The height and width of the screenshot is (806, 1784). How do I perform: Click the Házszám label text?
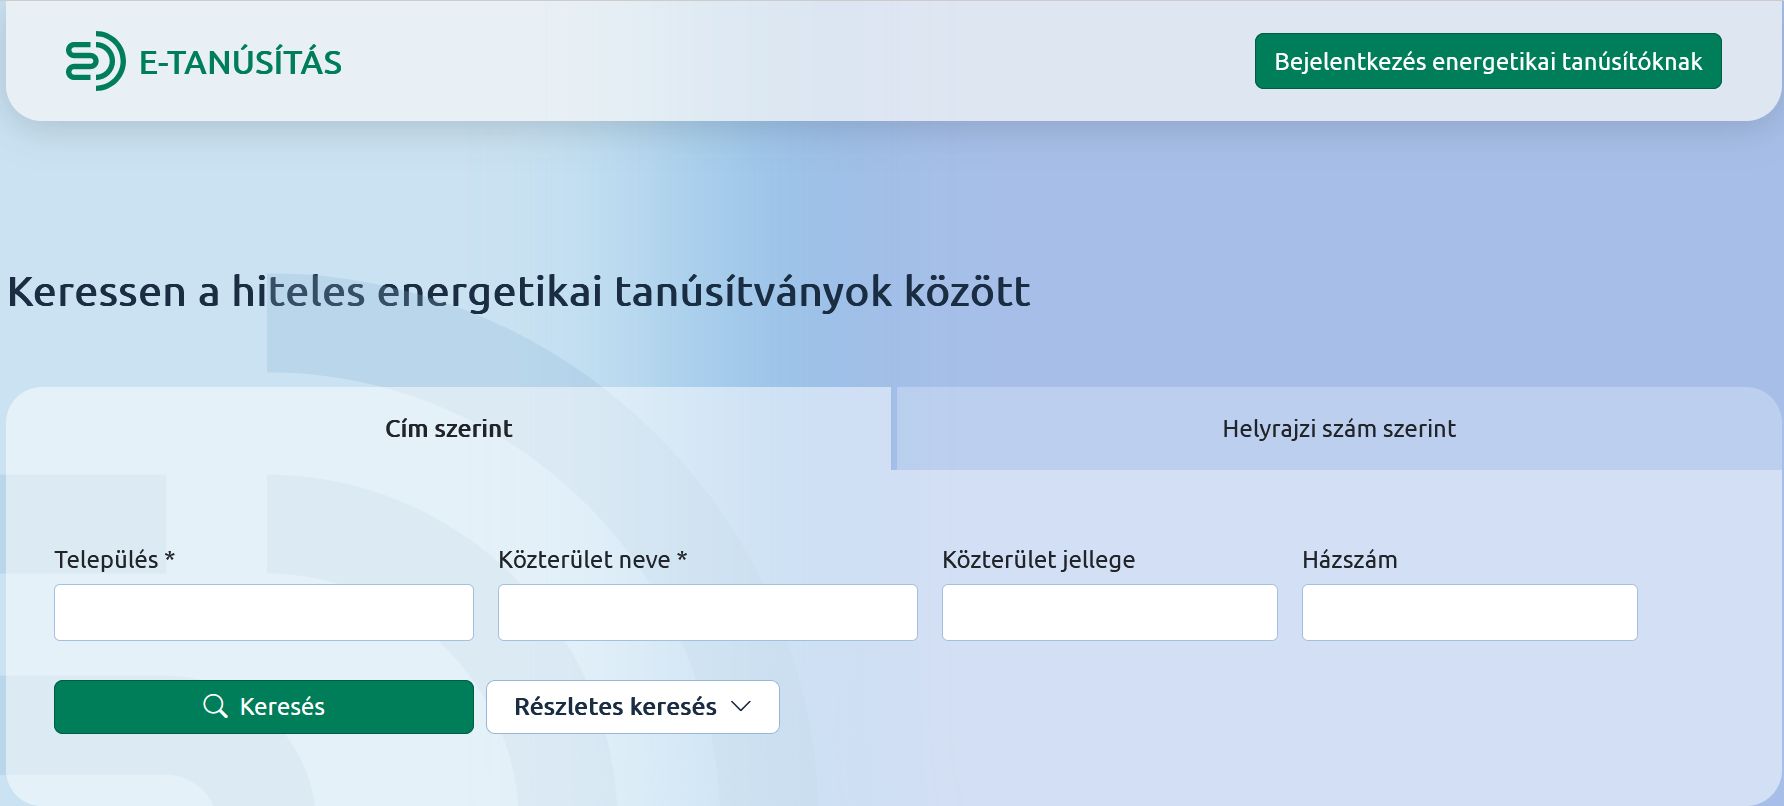(1349, 560)
